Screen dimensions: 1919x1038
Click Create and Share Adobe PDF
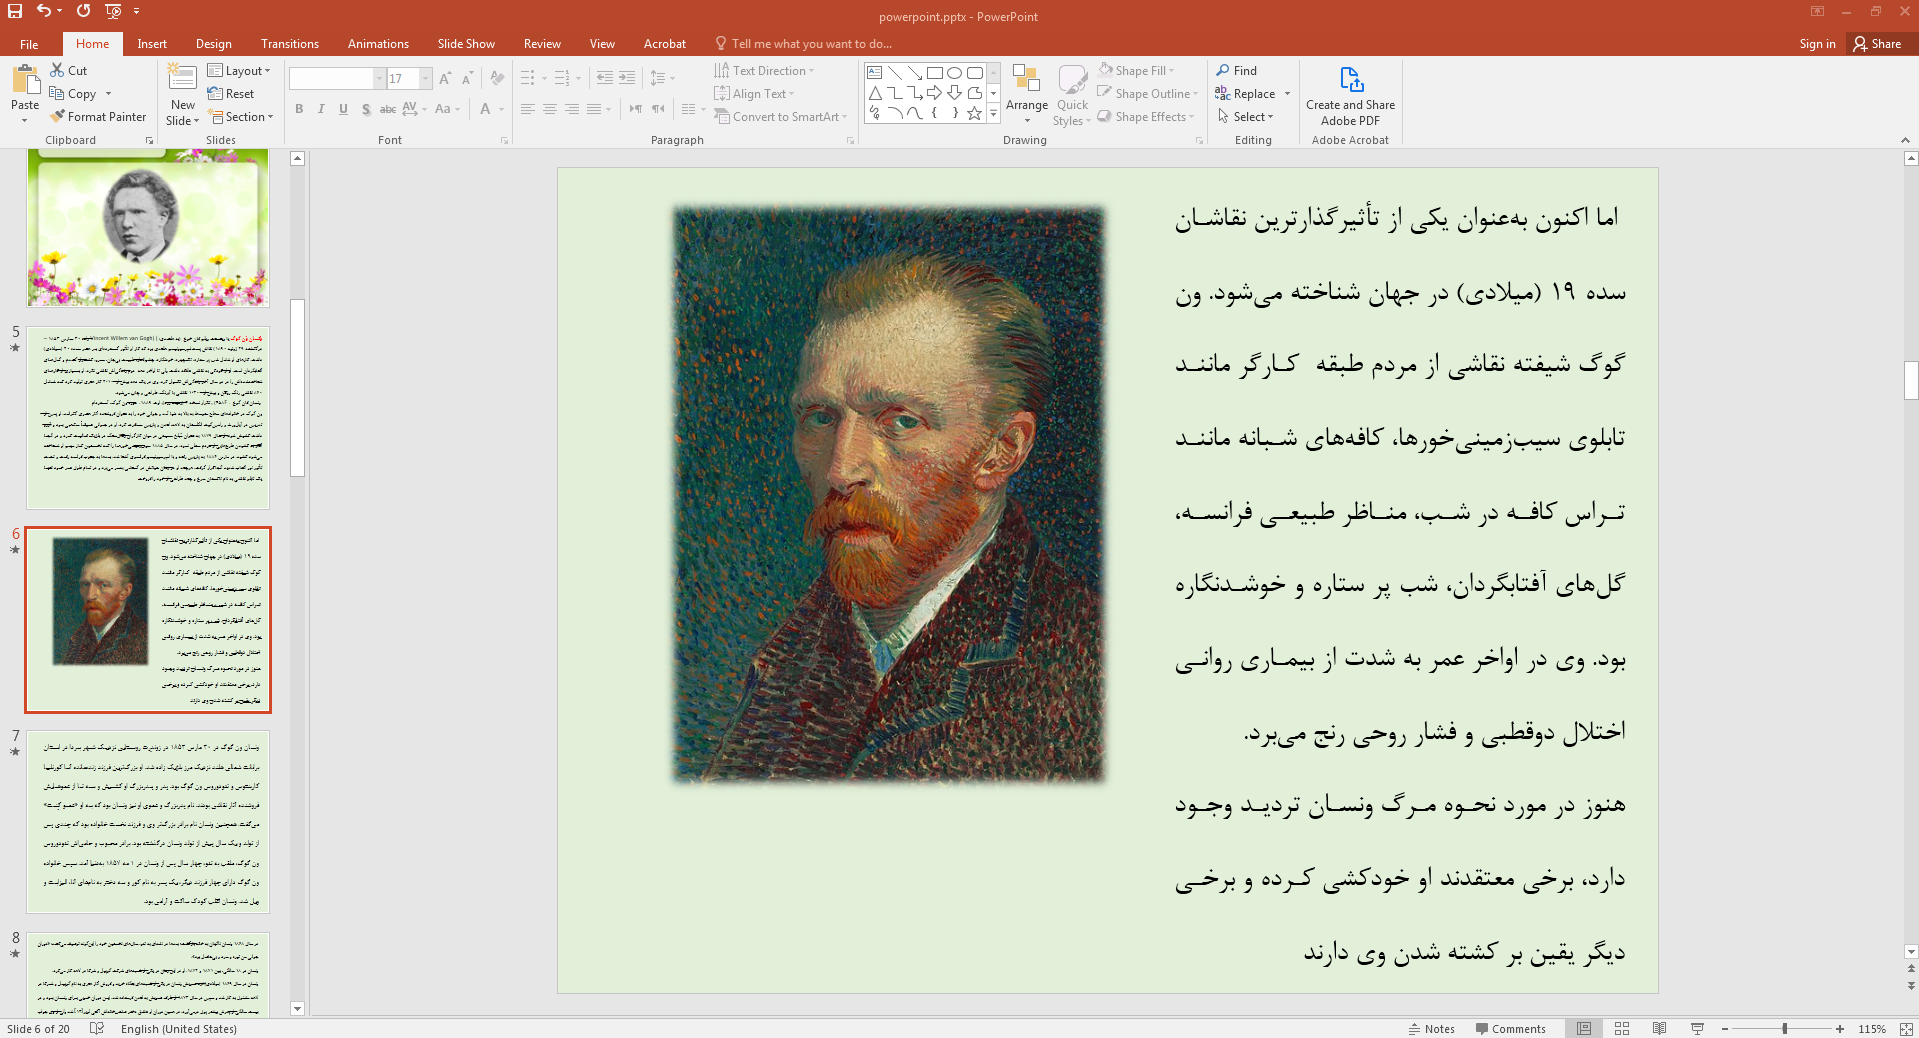click(x=1350, y=96)
